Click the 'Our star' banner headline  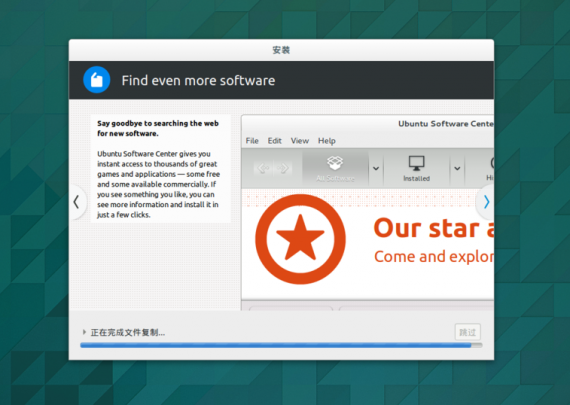(434, 228)
